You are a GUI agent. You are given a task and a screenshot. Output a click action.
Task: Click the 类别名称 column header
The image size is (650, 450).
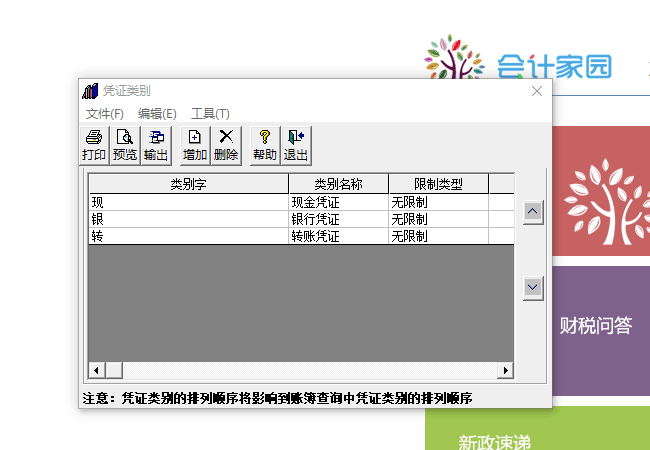338,184
